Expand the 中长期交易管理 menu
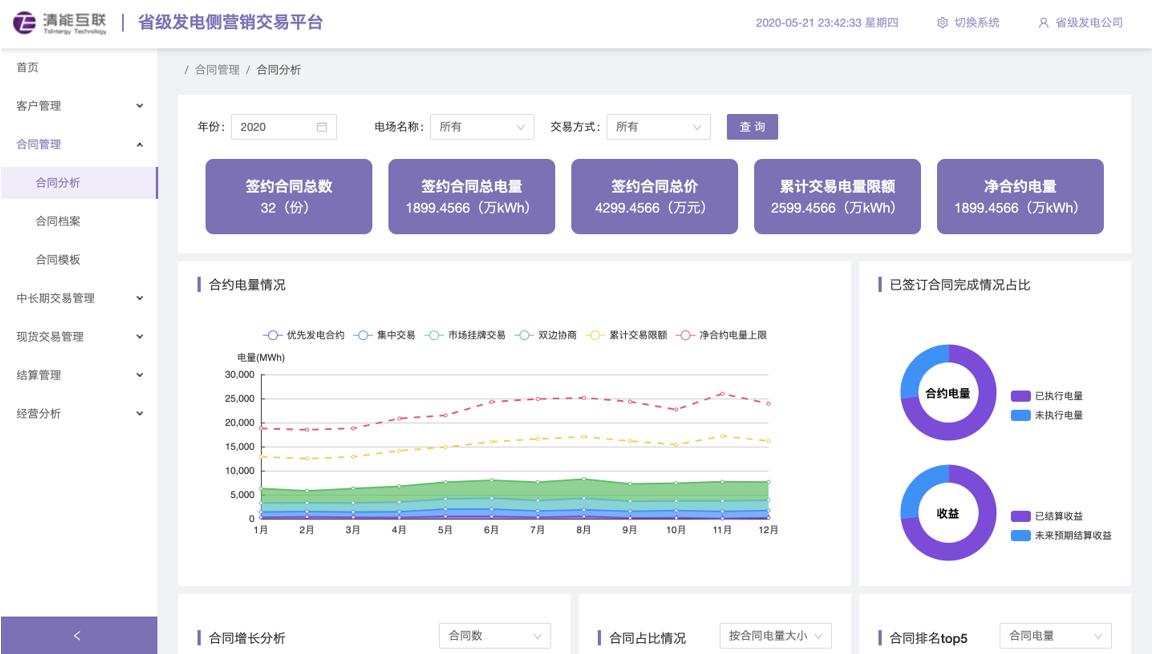1152x654 pixels. click(78, 298)
